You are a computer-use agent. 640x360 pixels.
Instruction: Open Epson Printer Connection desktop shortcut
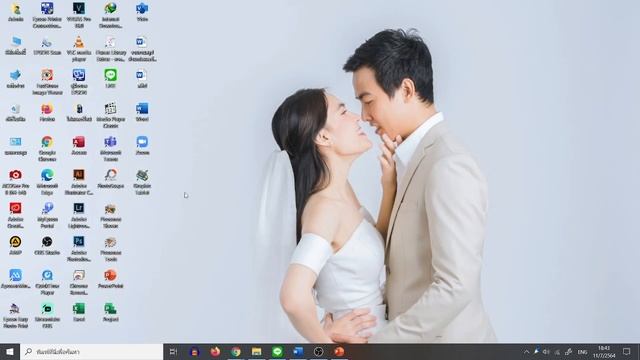coord(47,14)
